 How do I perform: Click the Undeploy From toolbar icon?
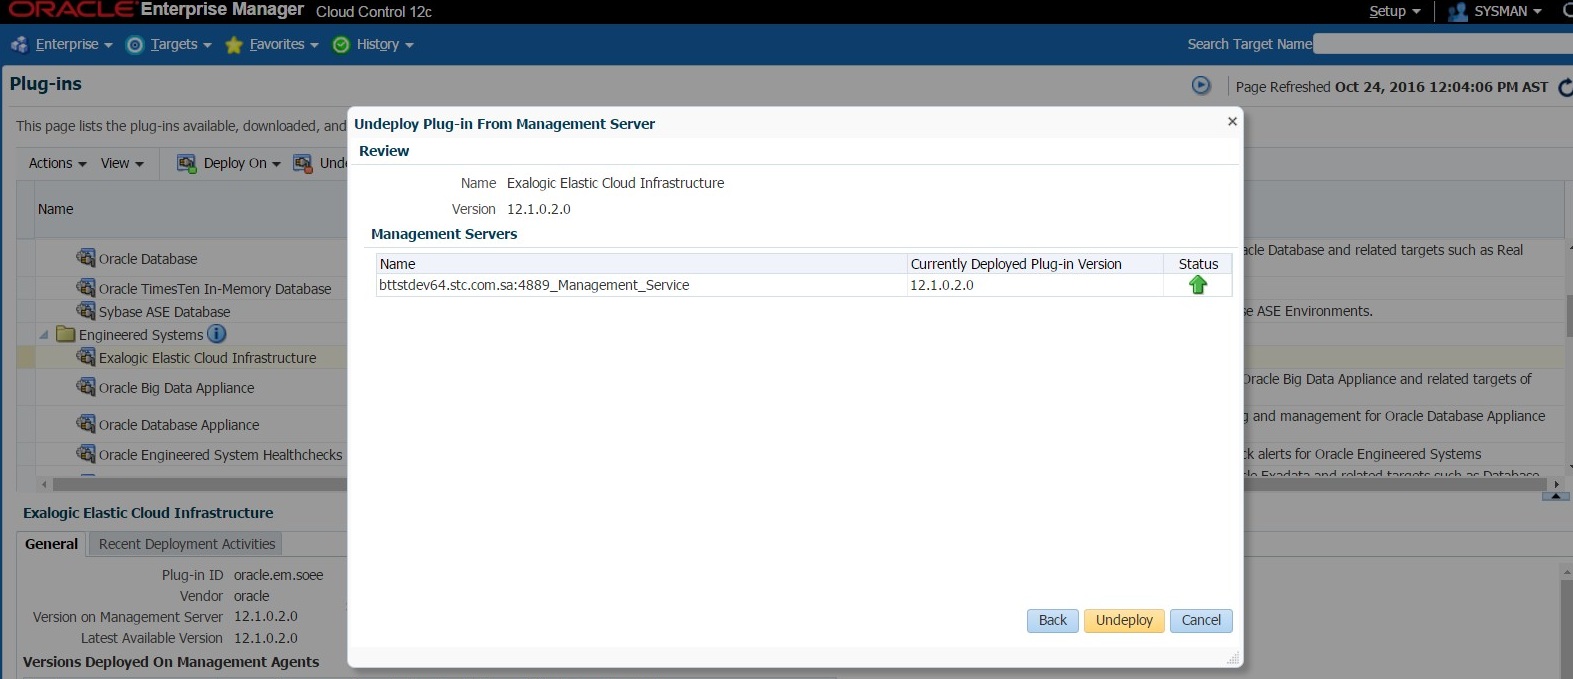302,163
